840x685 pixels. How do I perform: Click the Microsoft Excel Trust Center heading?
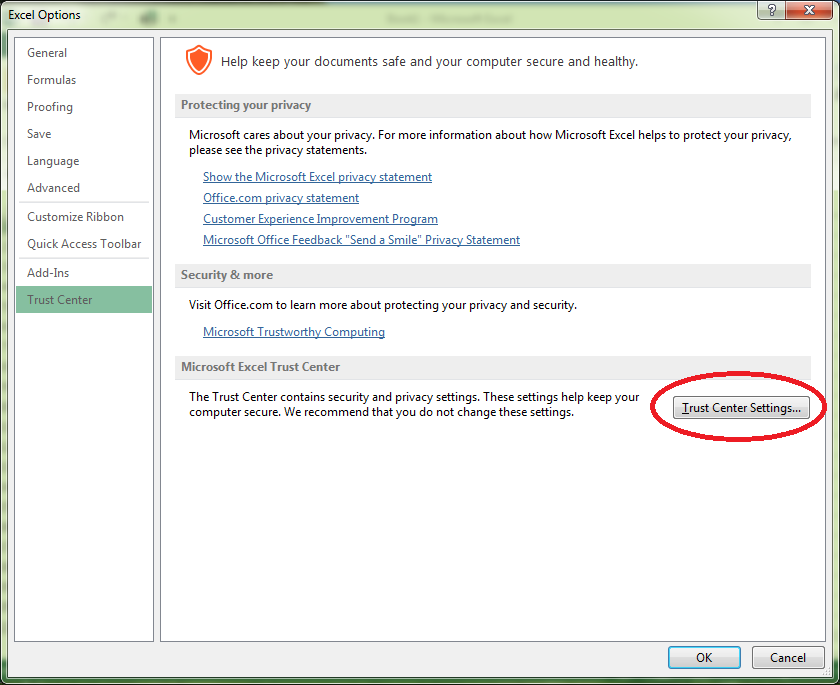coord(260,367)
